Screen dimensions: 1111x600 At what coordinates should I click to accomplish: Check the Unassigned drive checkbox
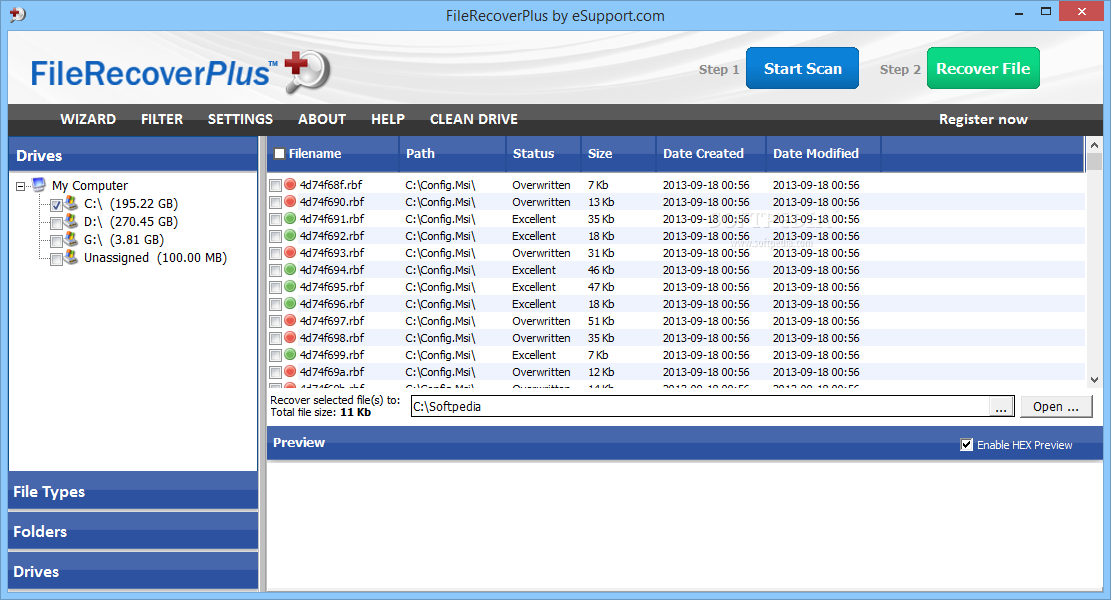[57, 259]
